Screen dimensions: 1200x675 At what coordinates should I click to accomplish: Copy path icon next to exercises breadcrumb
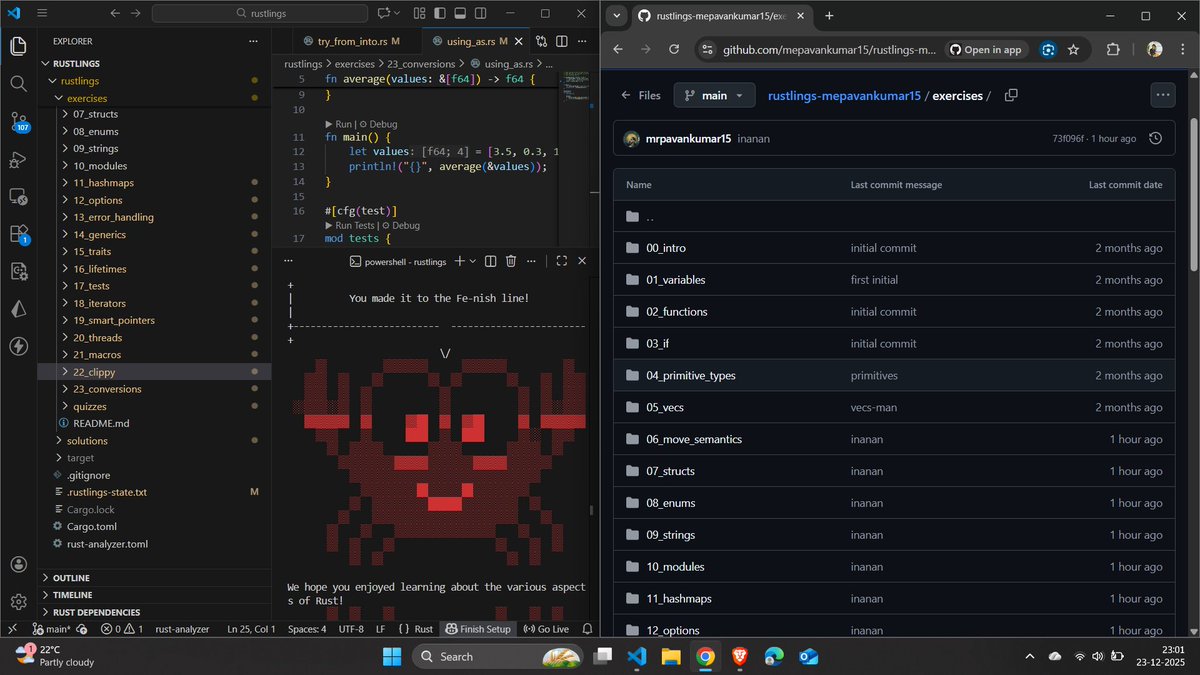(1011, 95)
